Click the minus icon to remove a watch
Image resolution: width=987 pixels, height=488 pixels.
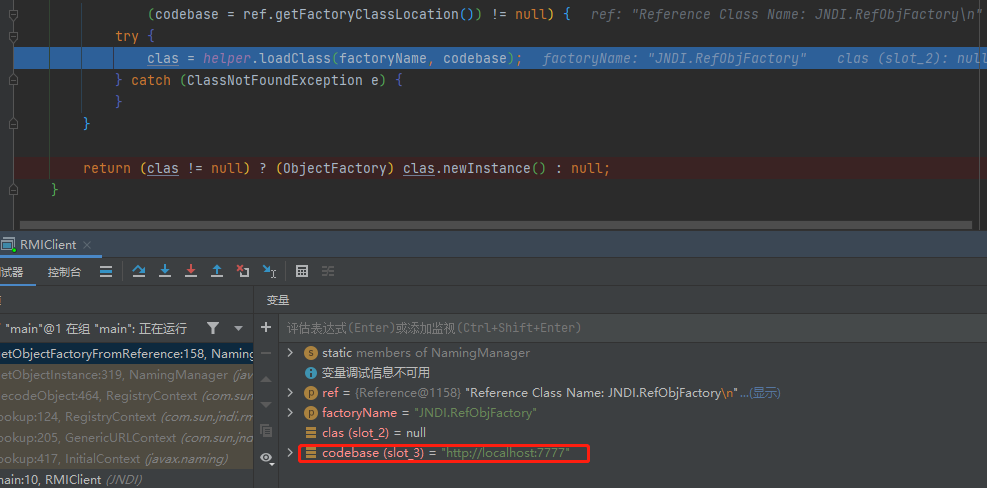tap(266, 353)
